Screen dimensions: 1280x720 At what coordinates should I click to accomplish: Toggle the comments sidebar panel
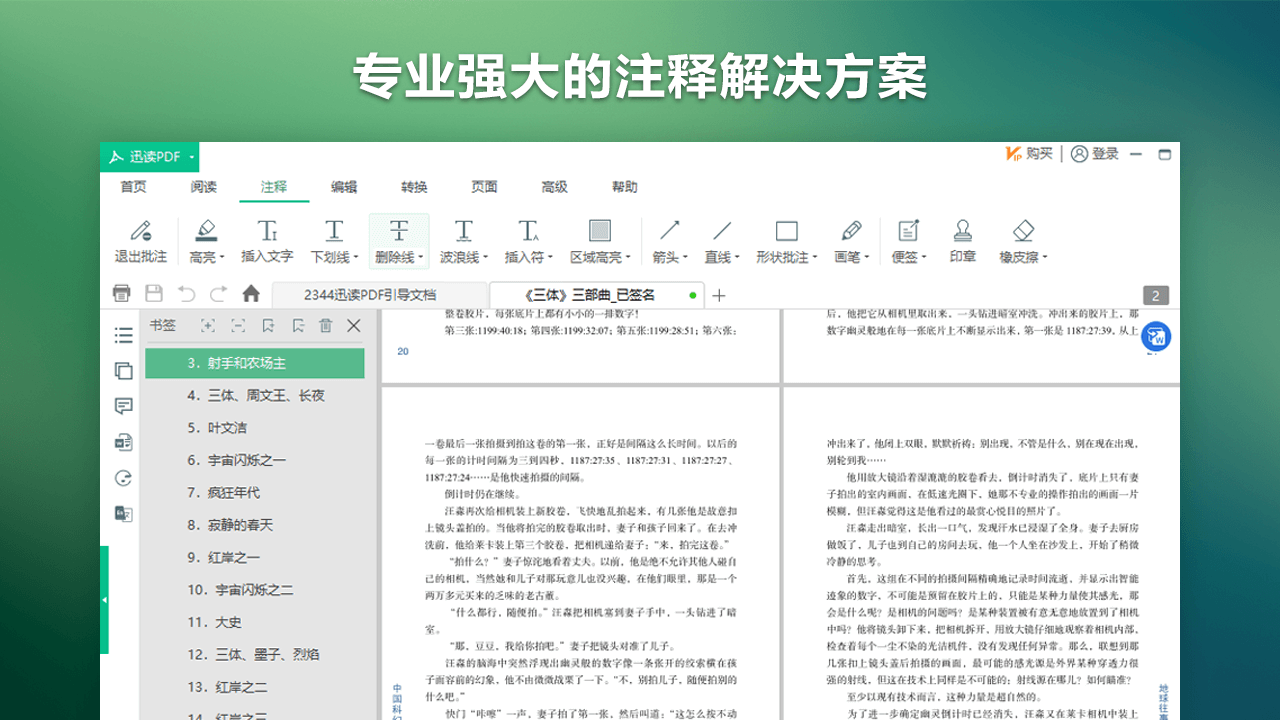(x=123, y=406)
